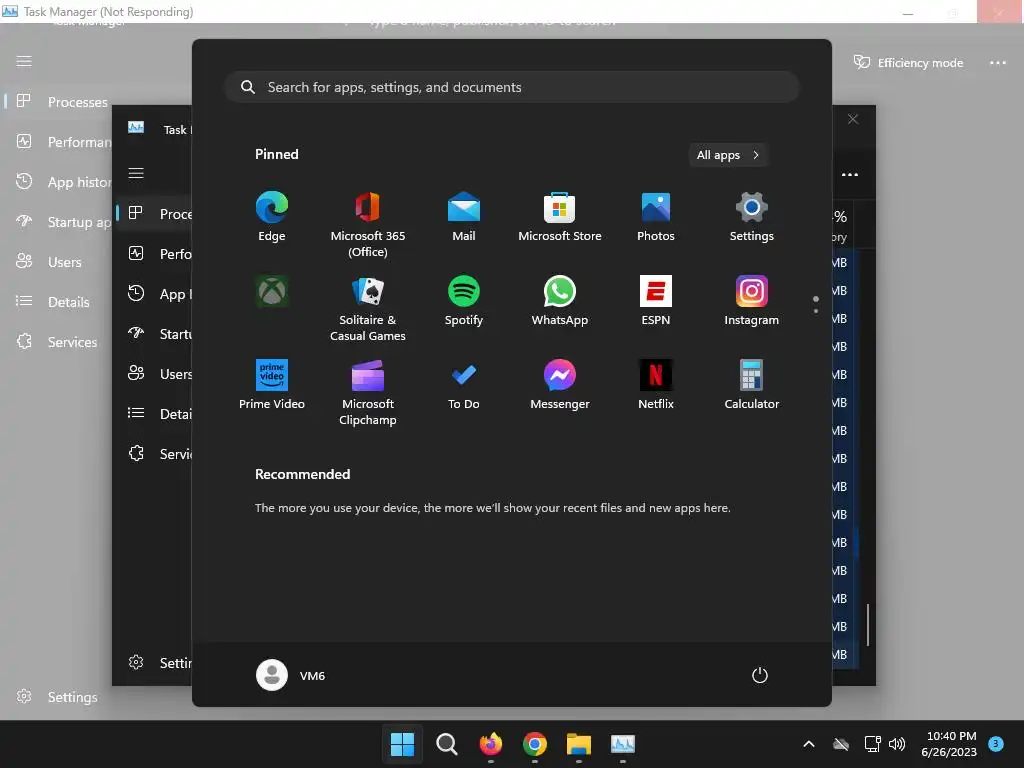Click Efficiency mode in Task Manager
Viewport: 1024px width, 768px height.
(x=908, y=63)
